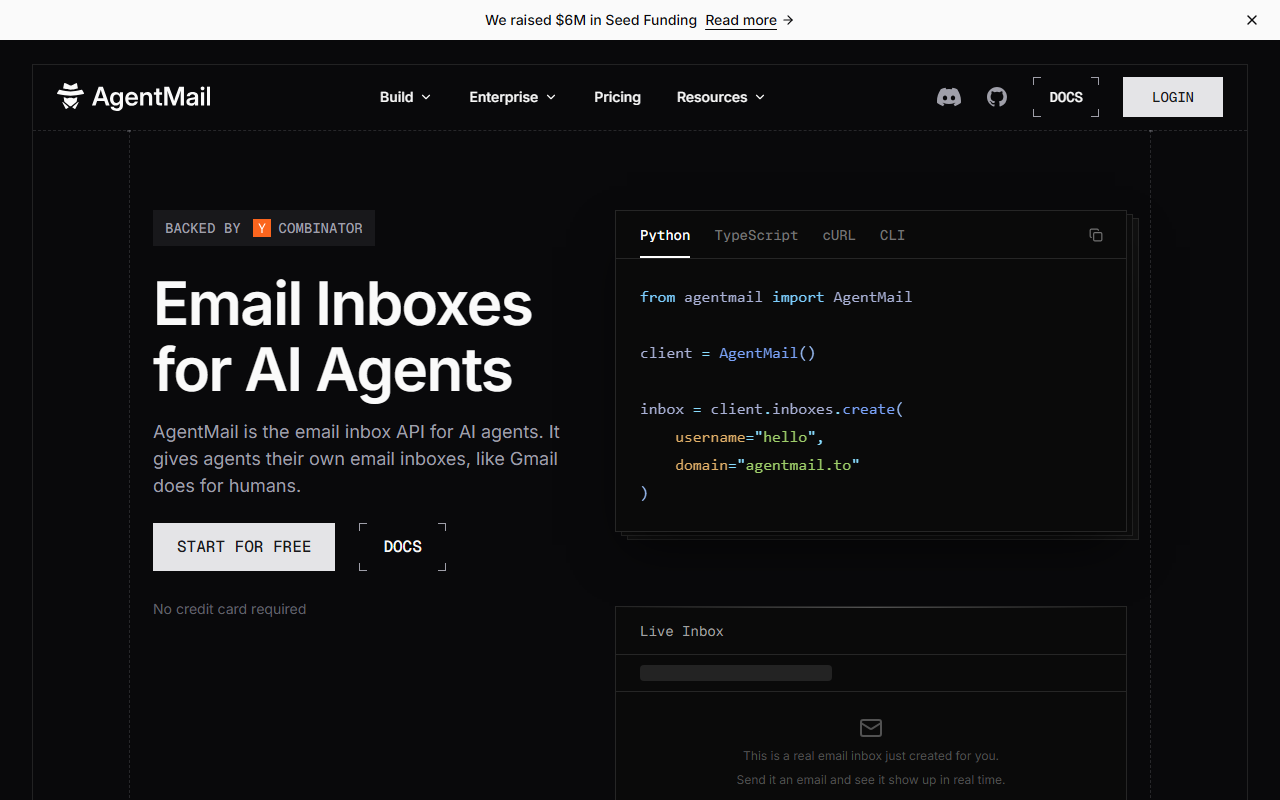
Task: Click the "We raised $6M in Seed Funding" text
Action: coord(591,20)
